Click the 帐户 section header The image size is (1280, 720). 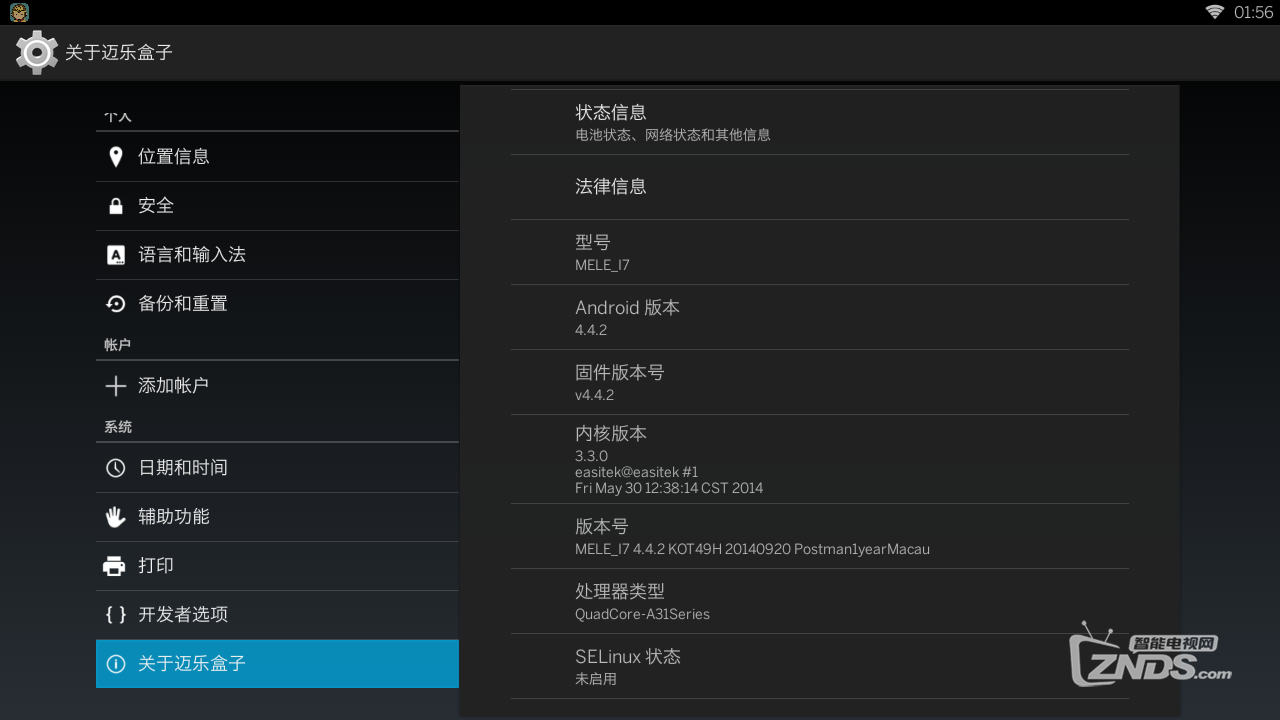coord(117,345)
